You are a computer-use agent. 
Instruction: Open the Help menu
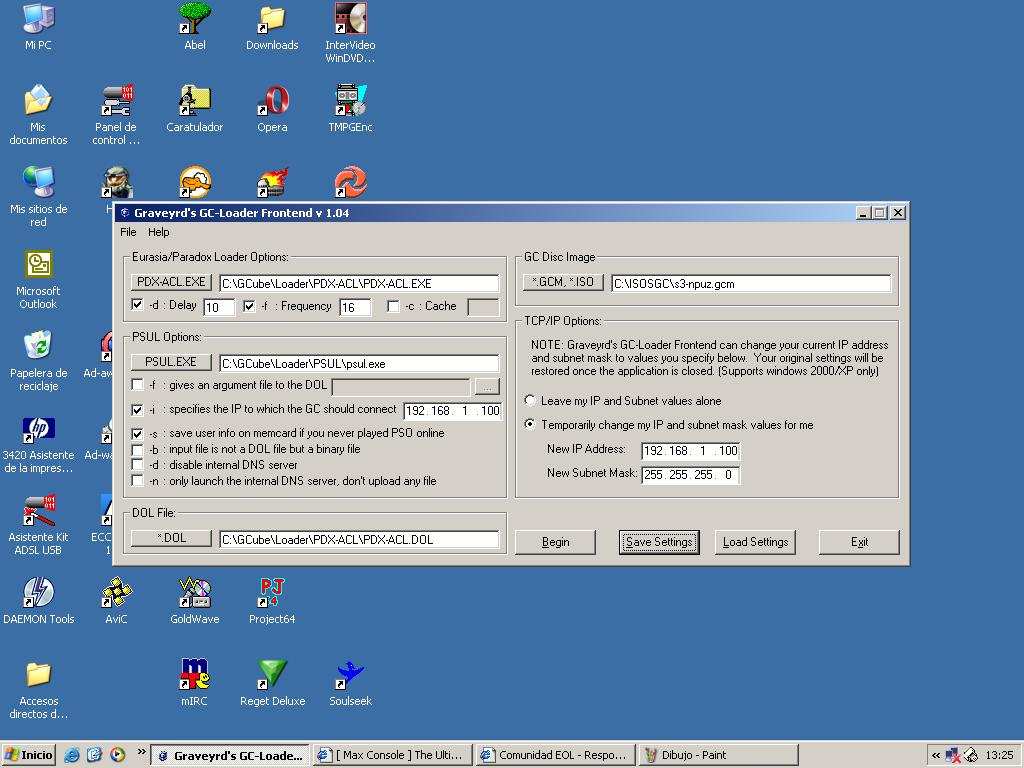tap(158, 232)
